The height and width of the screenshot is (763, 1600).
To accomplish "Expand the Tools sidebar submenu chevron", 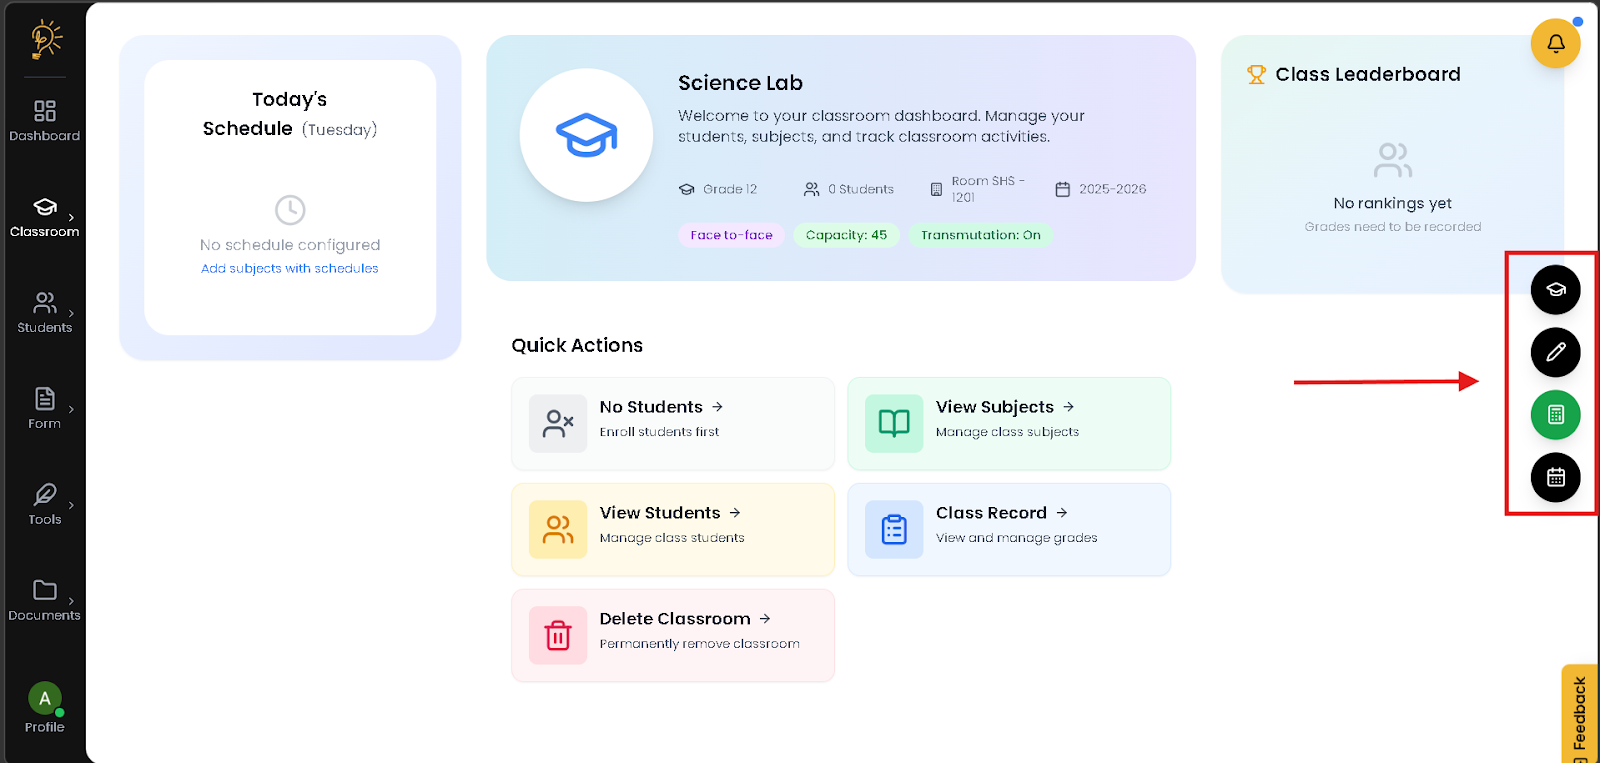I will click(71, 505).
